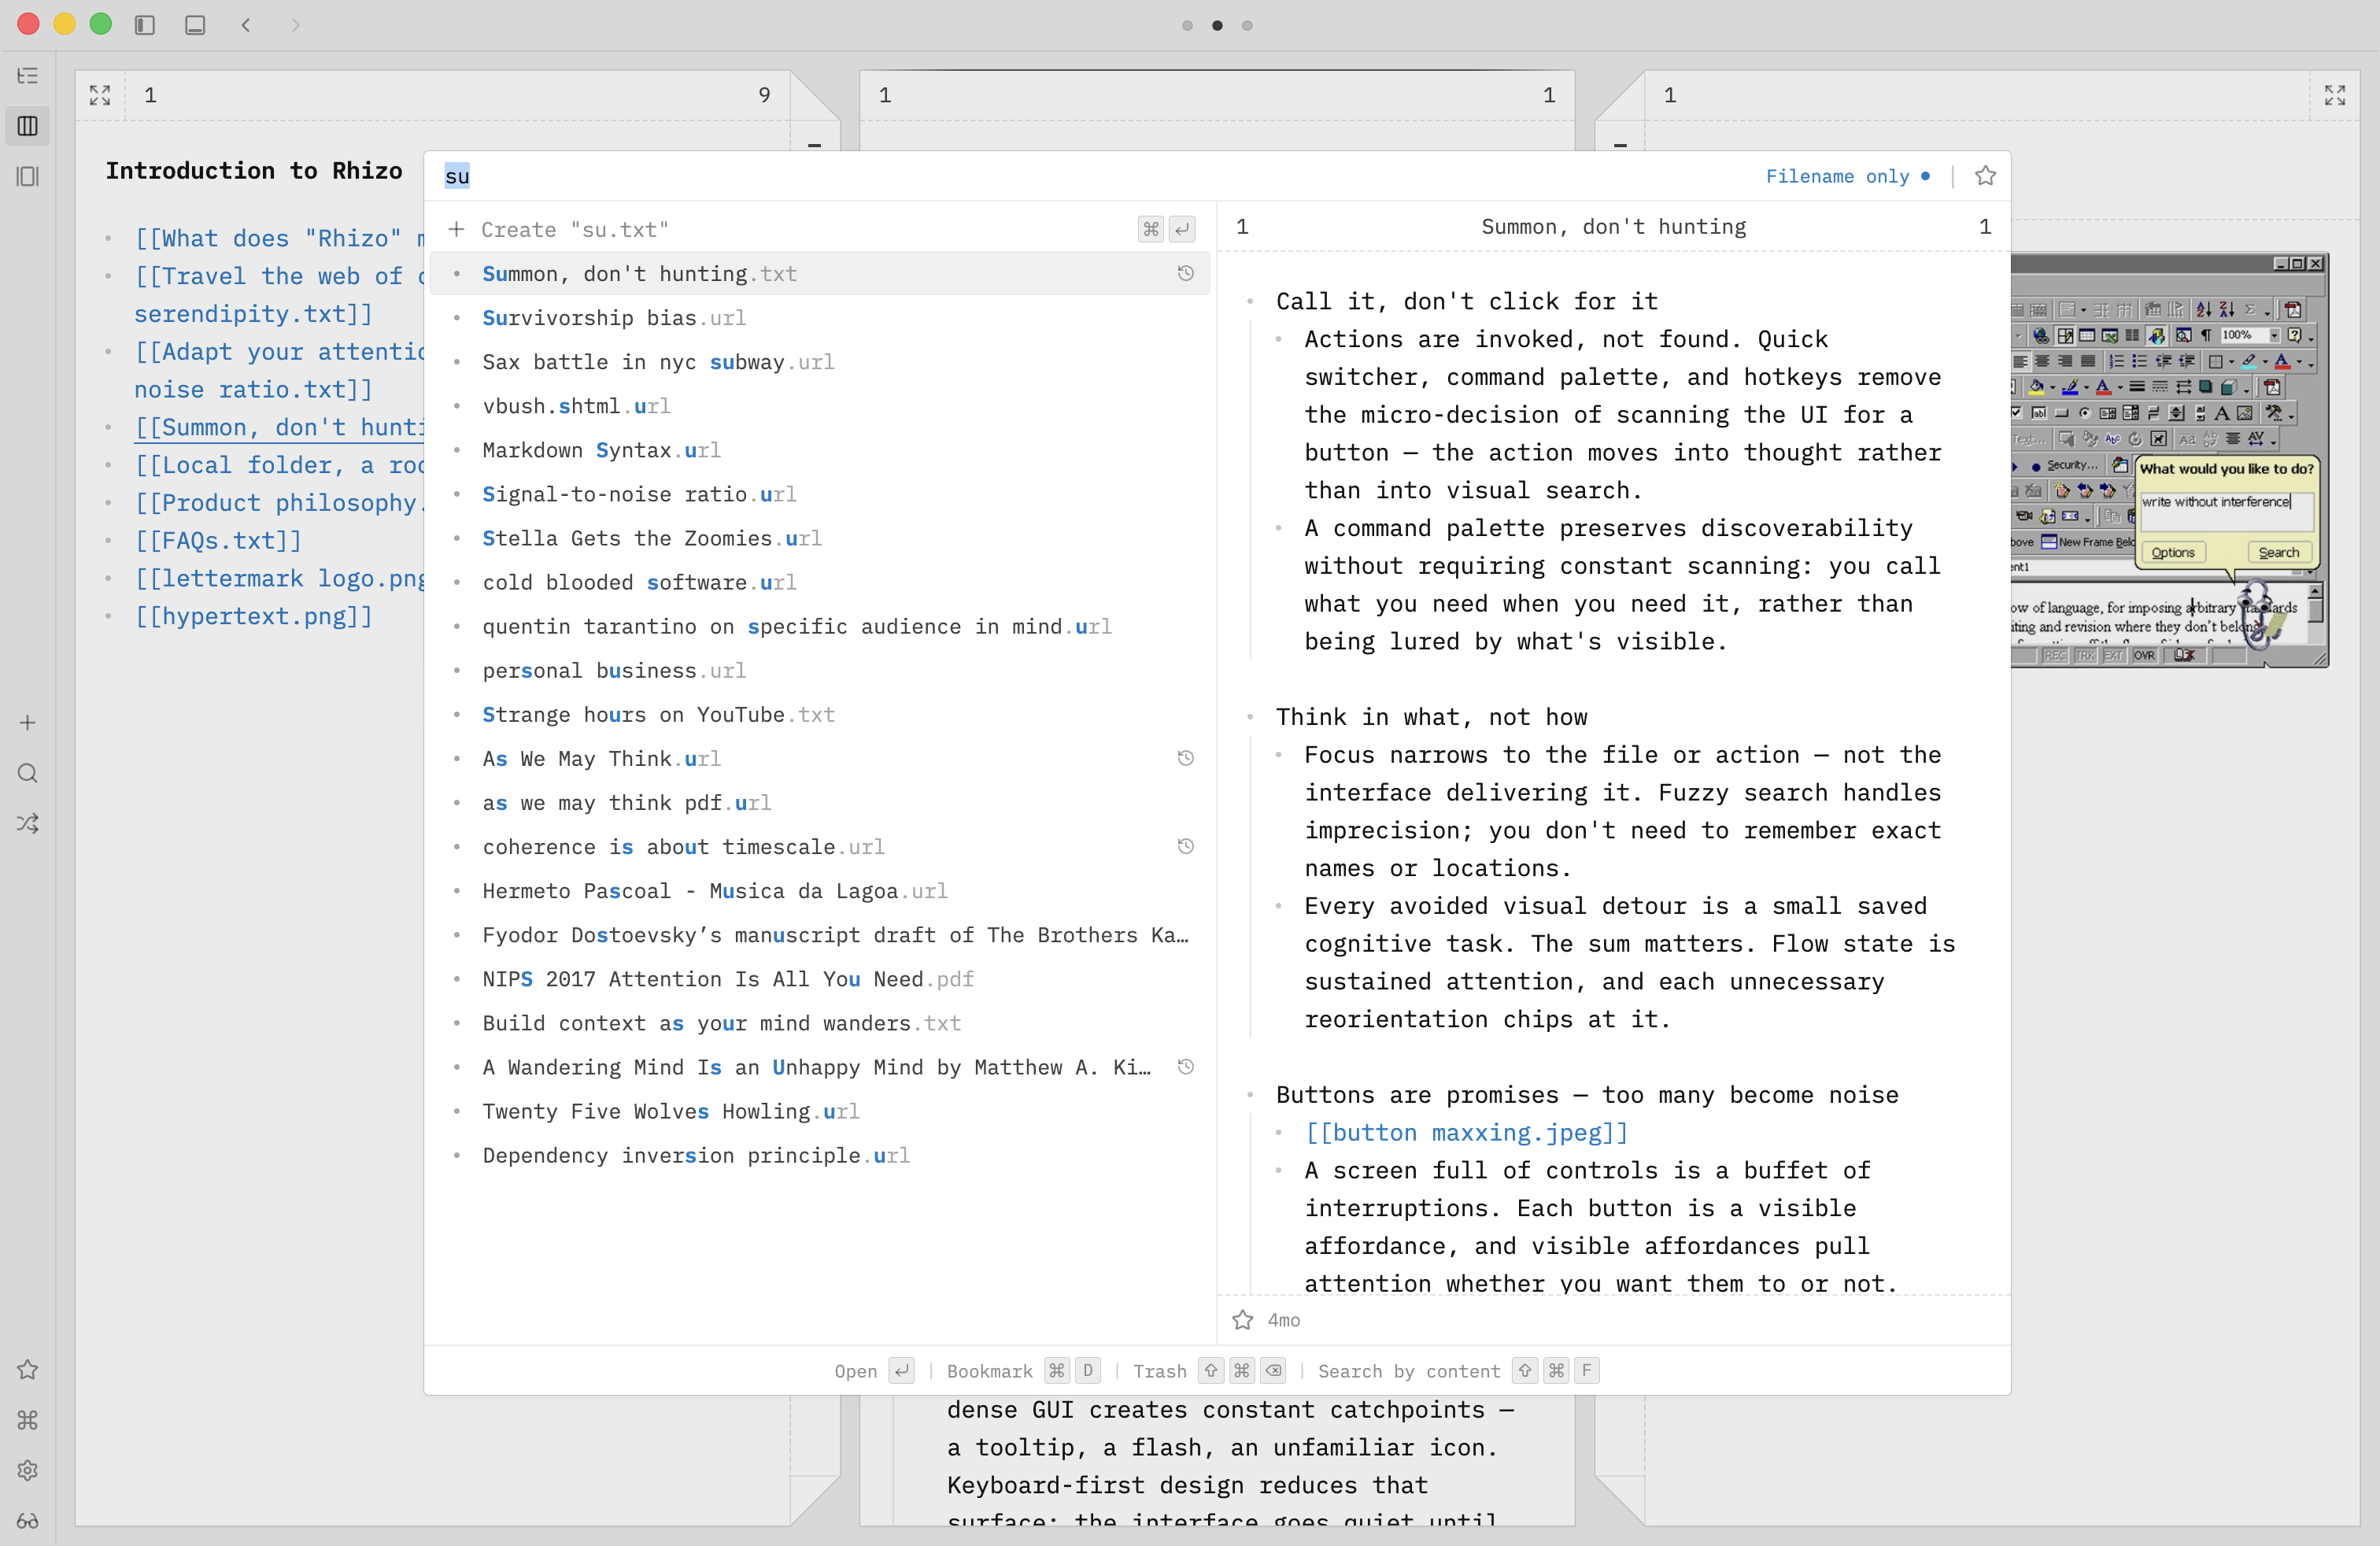Select quentin tarantino on specific audience result
This screenshot has height=1546, width=2380.
pyautogui.click(x=820, y=626)
